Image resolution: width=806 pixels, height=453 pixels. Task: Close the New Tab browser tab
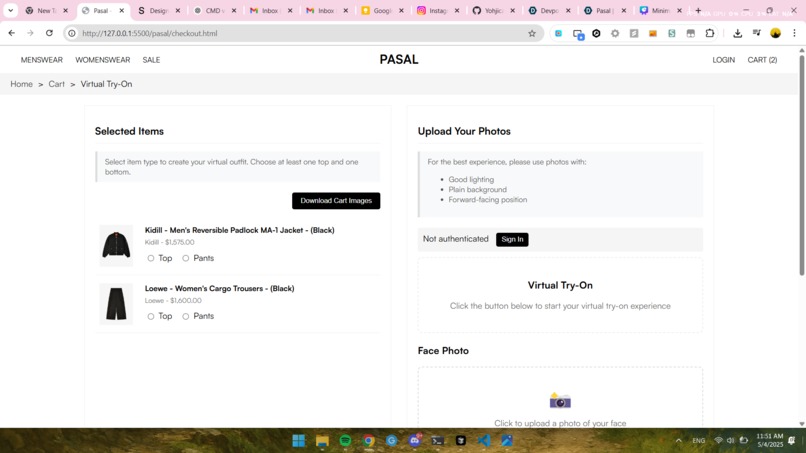point(65,10)
